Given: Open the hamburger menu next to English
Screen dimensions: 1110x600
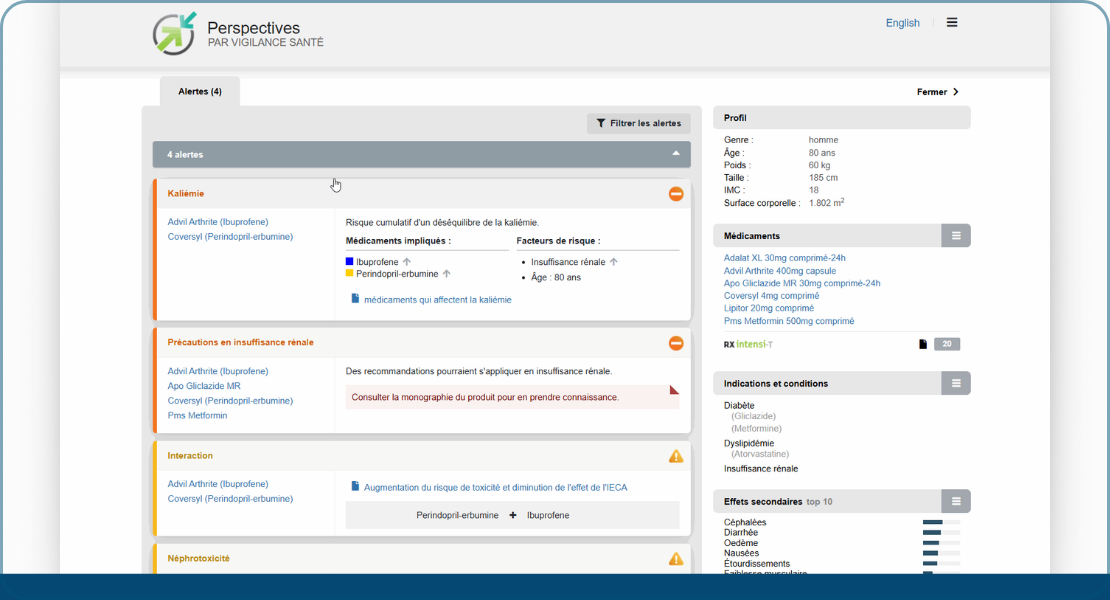Looking at the screenshot, I should (951, 22).
